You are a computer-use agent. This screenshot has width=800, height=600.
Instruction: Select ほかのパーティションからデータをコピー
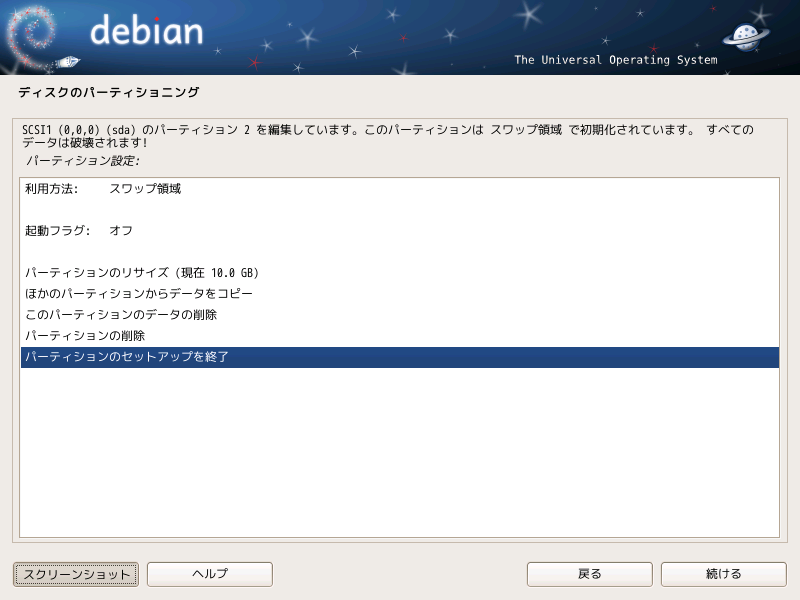[399, 293]
